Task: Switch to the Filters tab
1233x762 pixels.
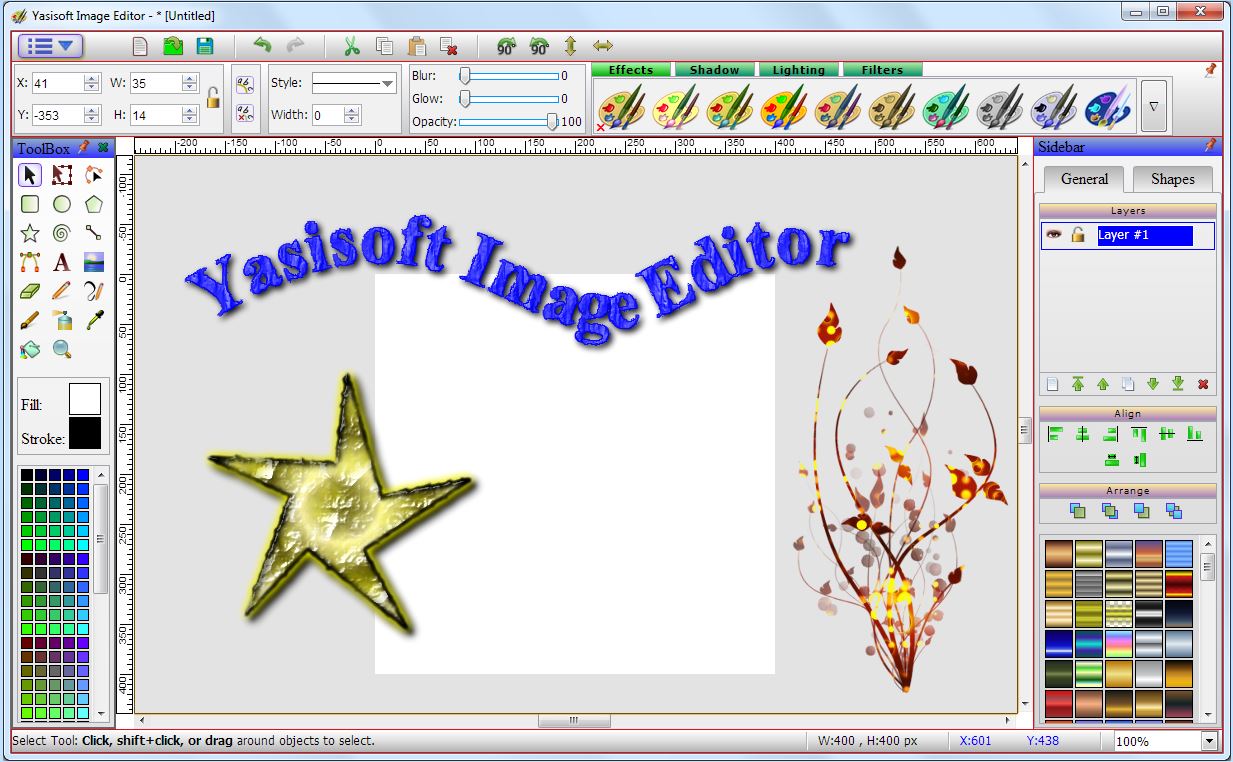Action: 882,70
